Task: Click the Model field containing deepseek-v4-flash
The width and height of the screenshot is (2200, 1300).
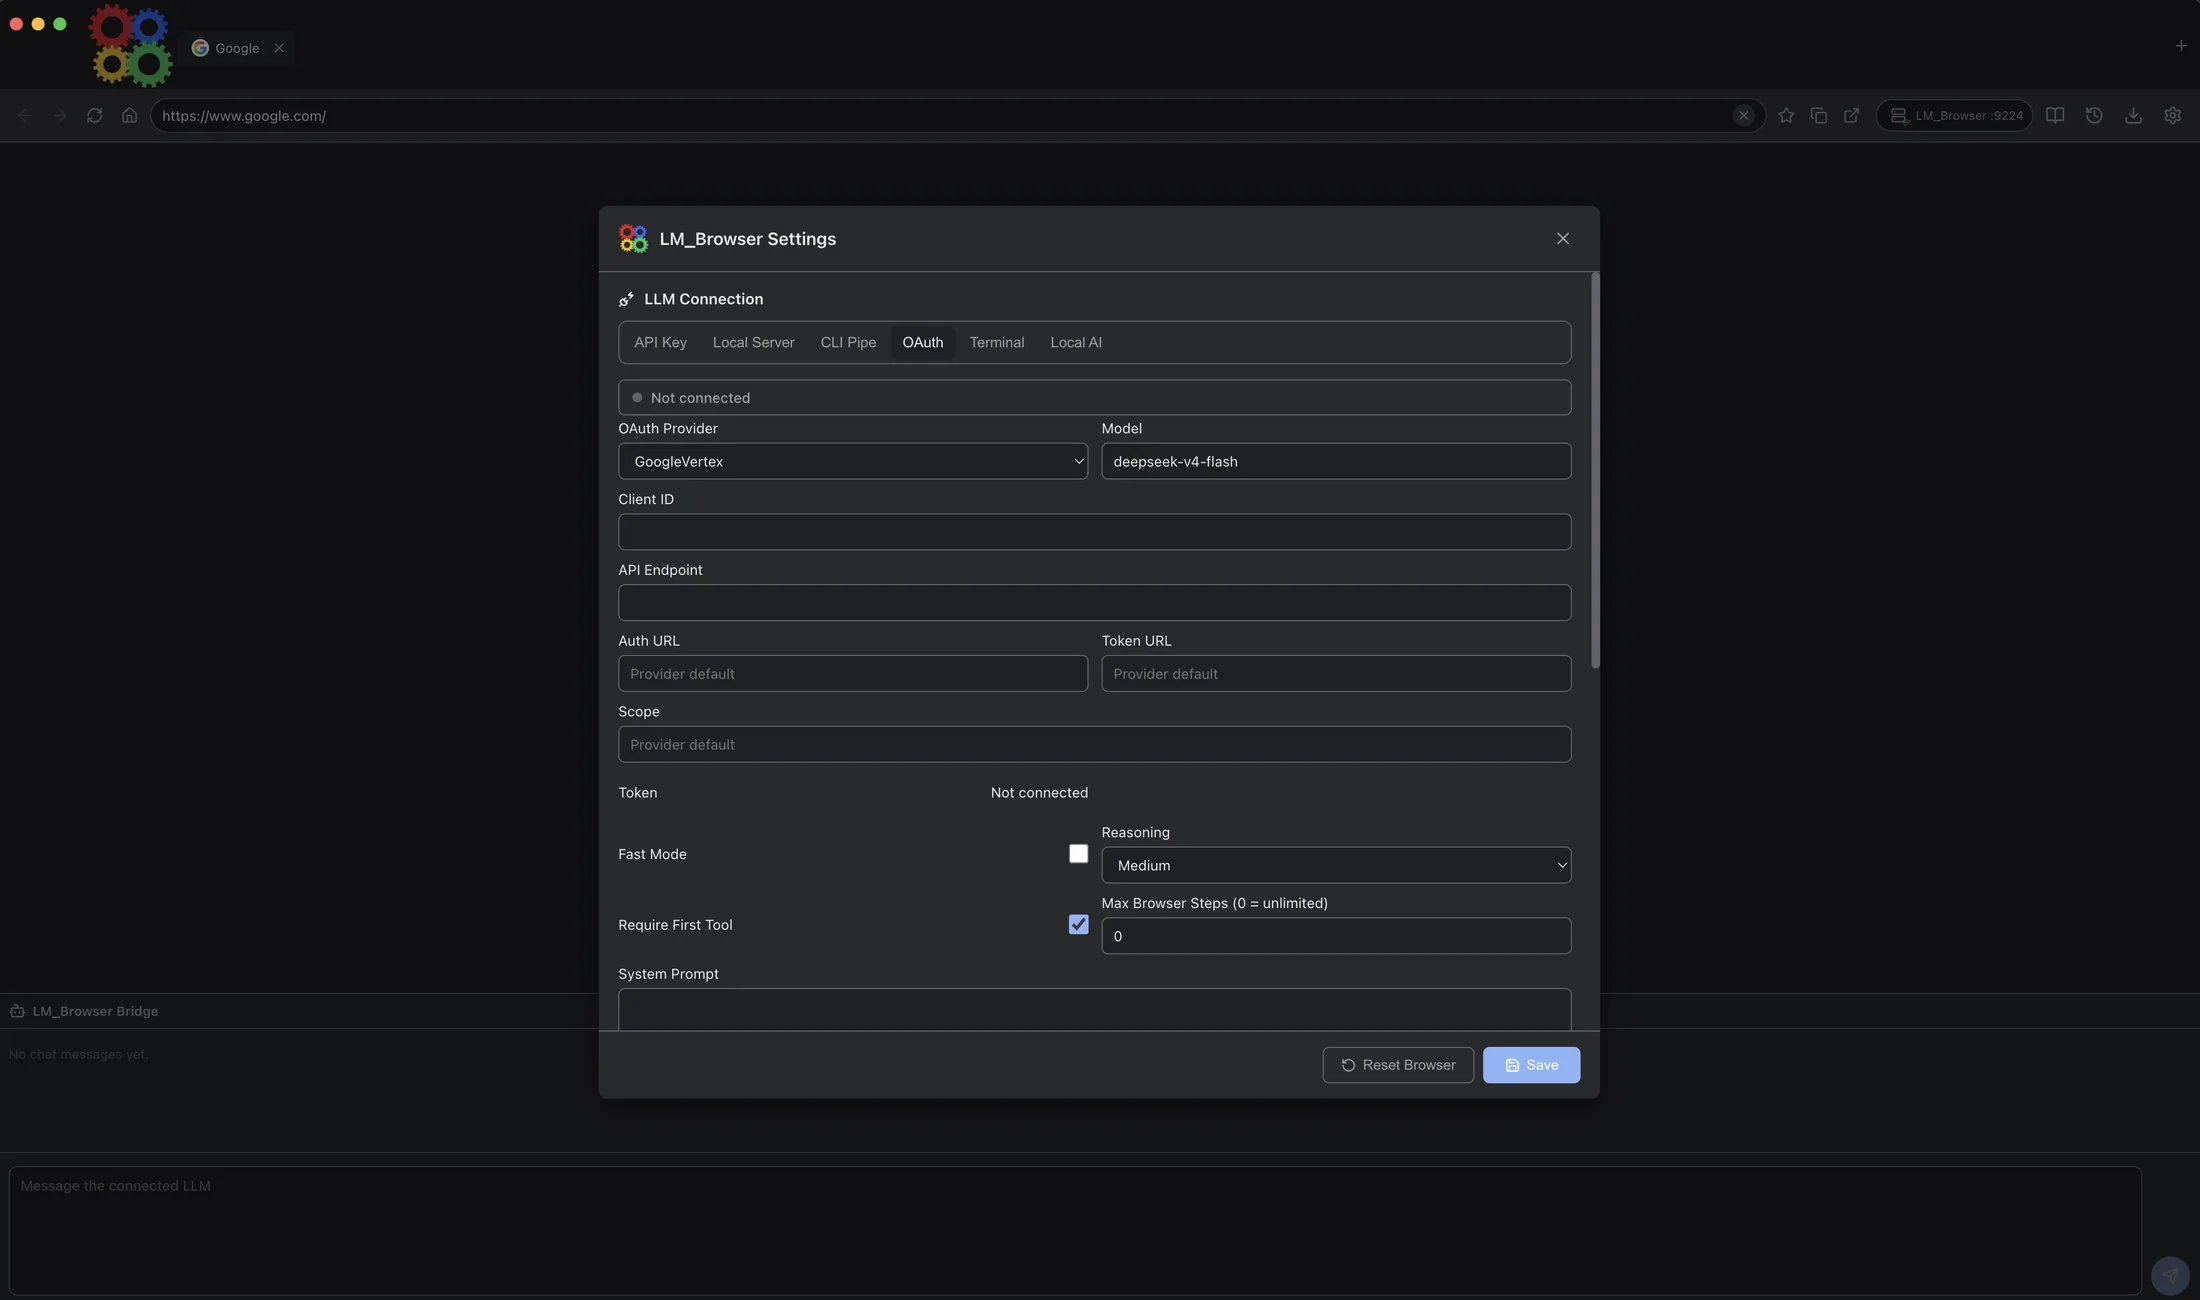Action: pos(1336,462)
